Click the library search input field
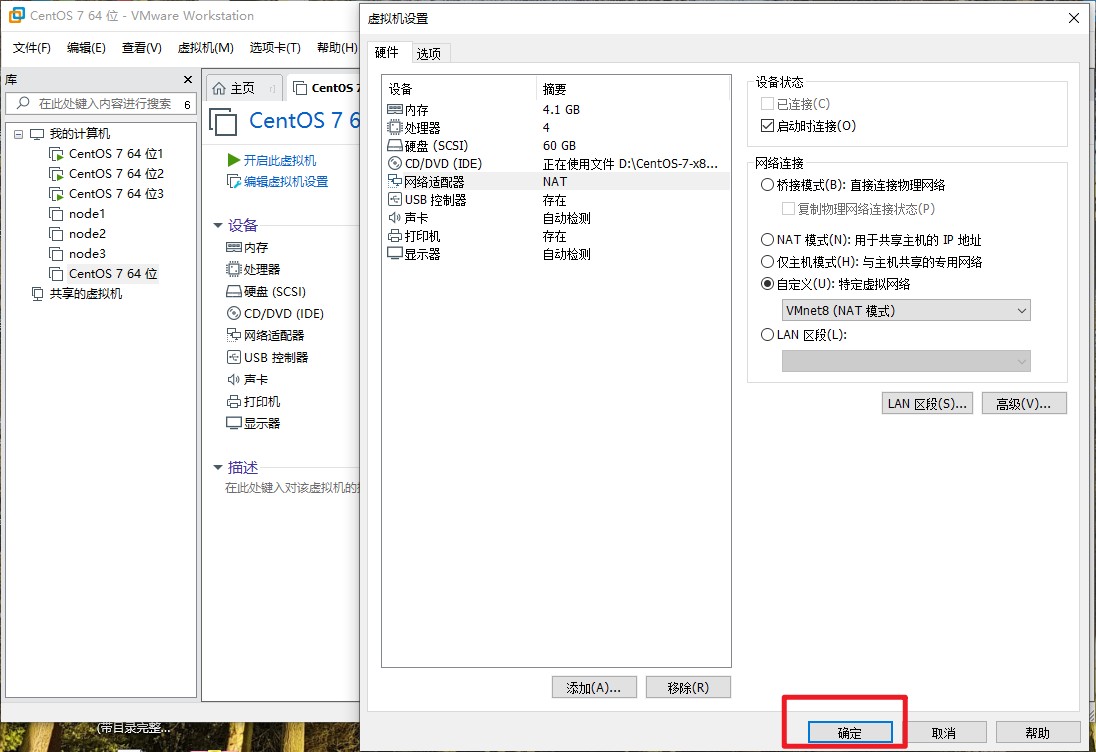This screenshot has width=1096, height=752. click(101, 103)
